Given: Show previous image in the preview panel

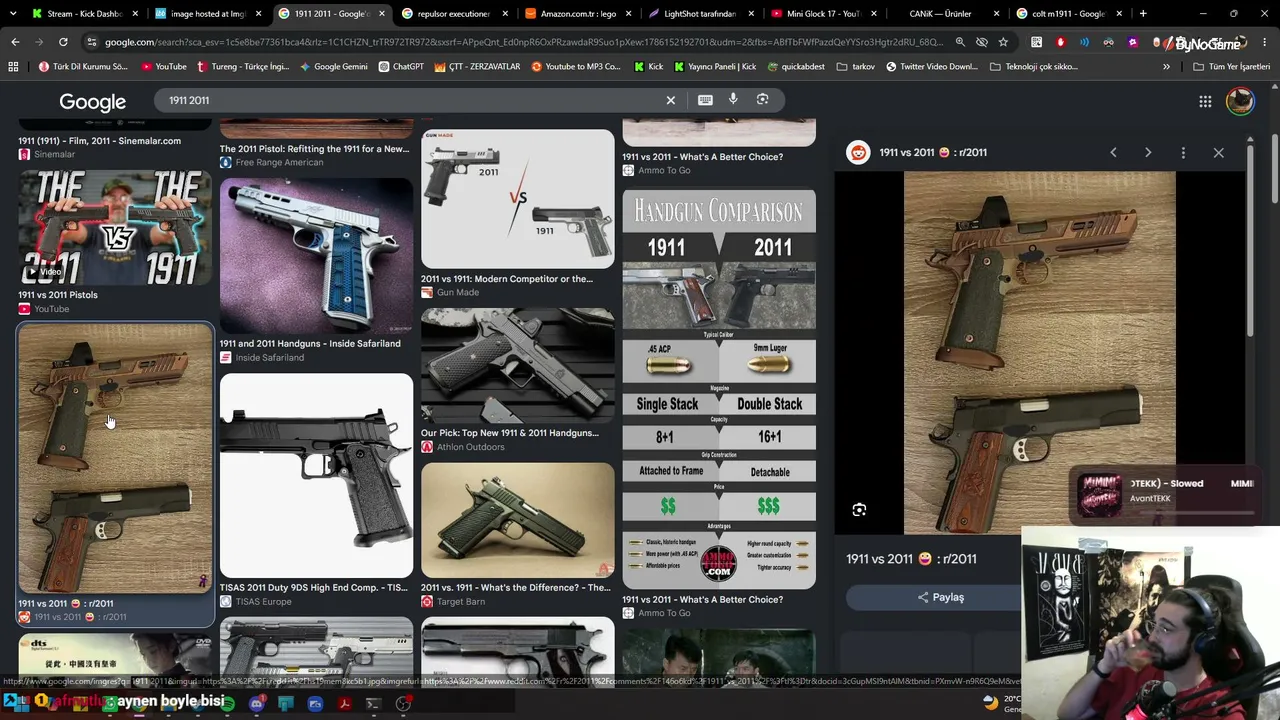Looking at the screenshot, I should [x=1113, y=152].
